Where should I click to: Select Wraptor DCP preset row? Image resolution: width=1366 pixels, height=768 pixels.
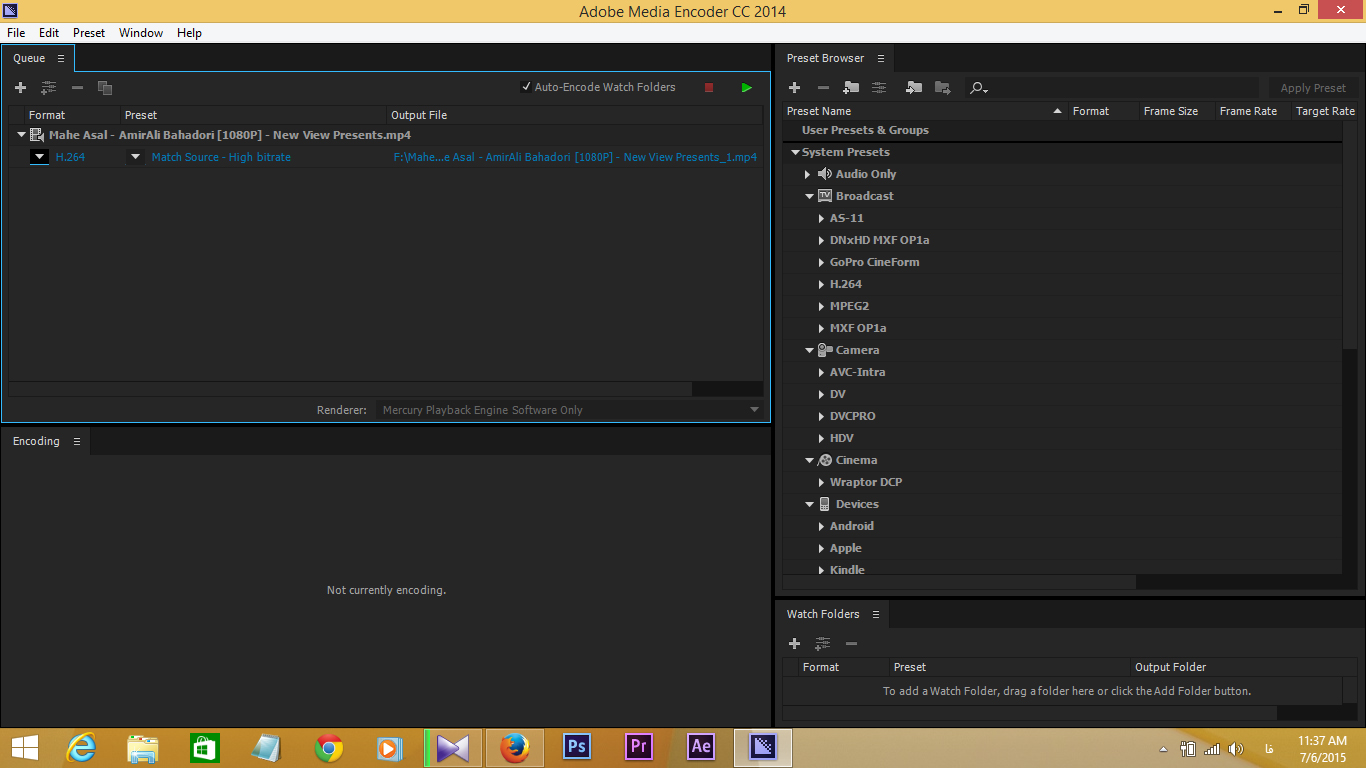1062,482
